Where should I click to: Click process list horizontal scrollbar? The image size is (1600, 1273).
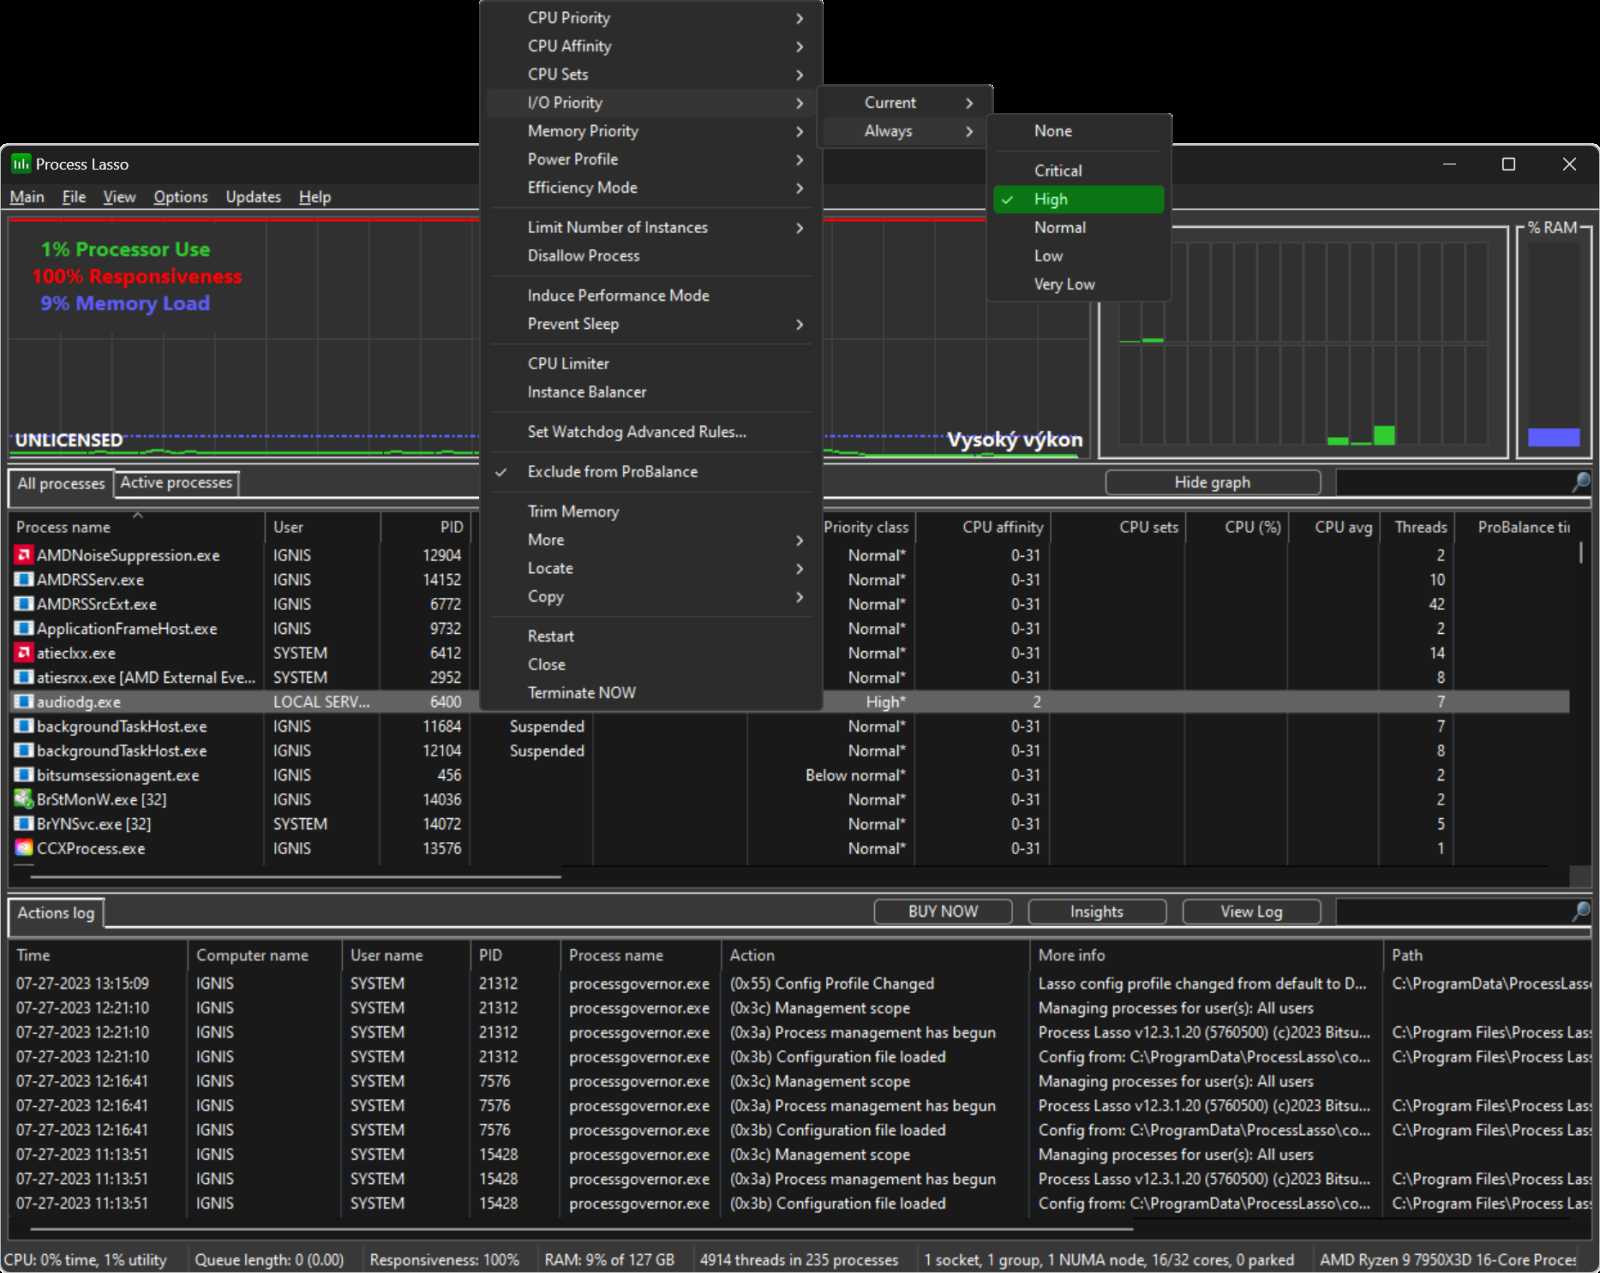[296, 876]
